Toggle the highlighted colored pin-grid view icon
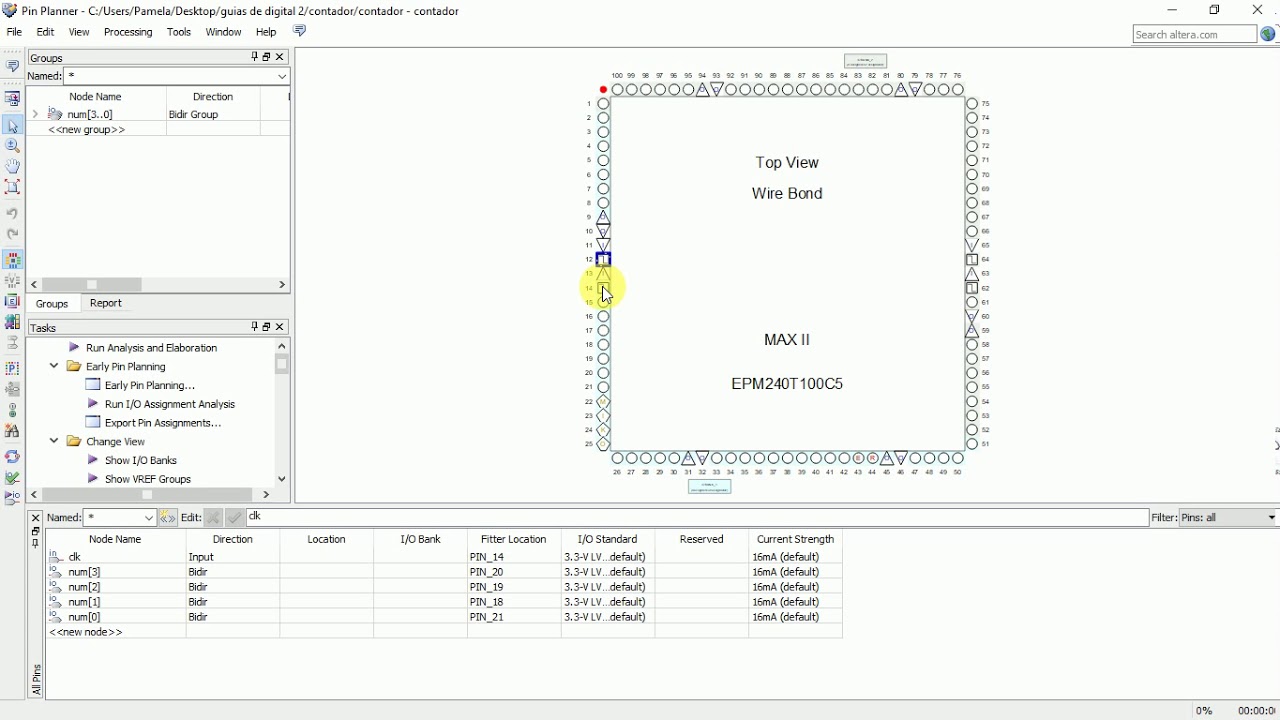The height and width of the screenshot is (720, 1280). click(13, 260)
